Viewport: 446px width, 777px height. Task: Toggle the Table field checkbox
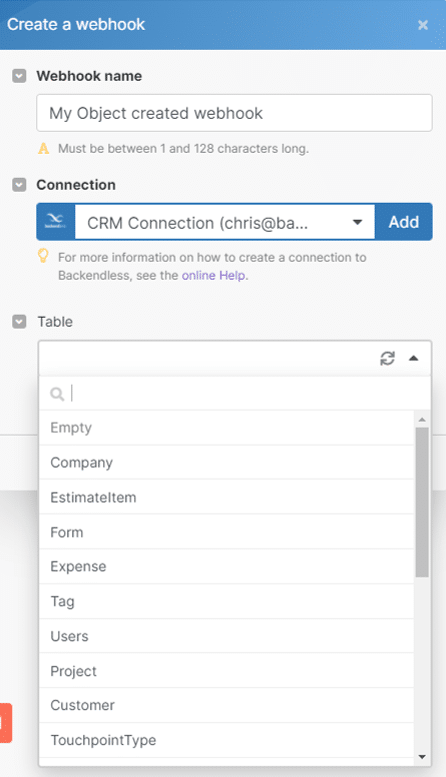[x=19, y=322]
